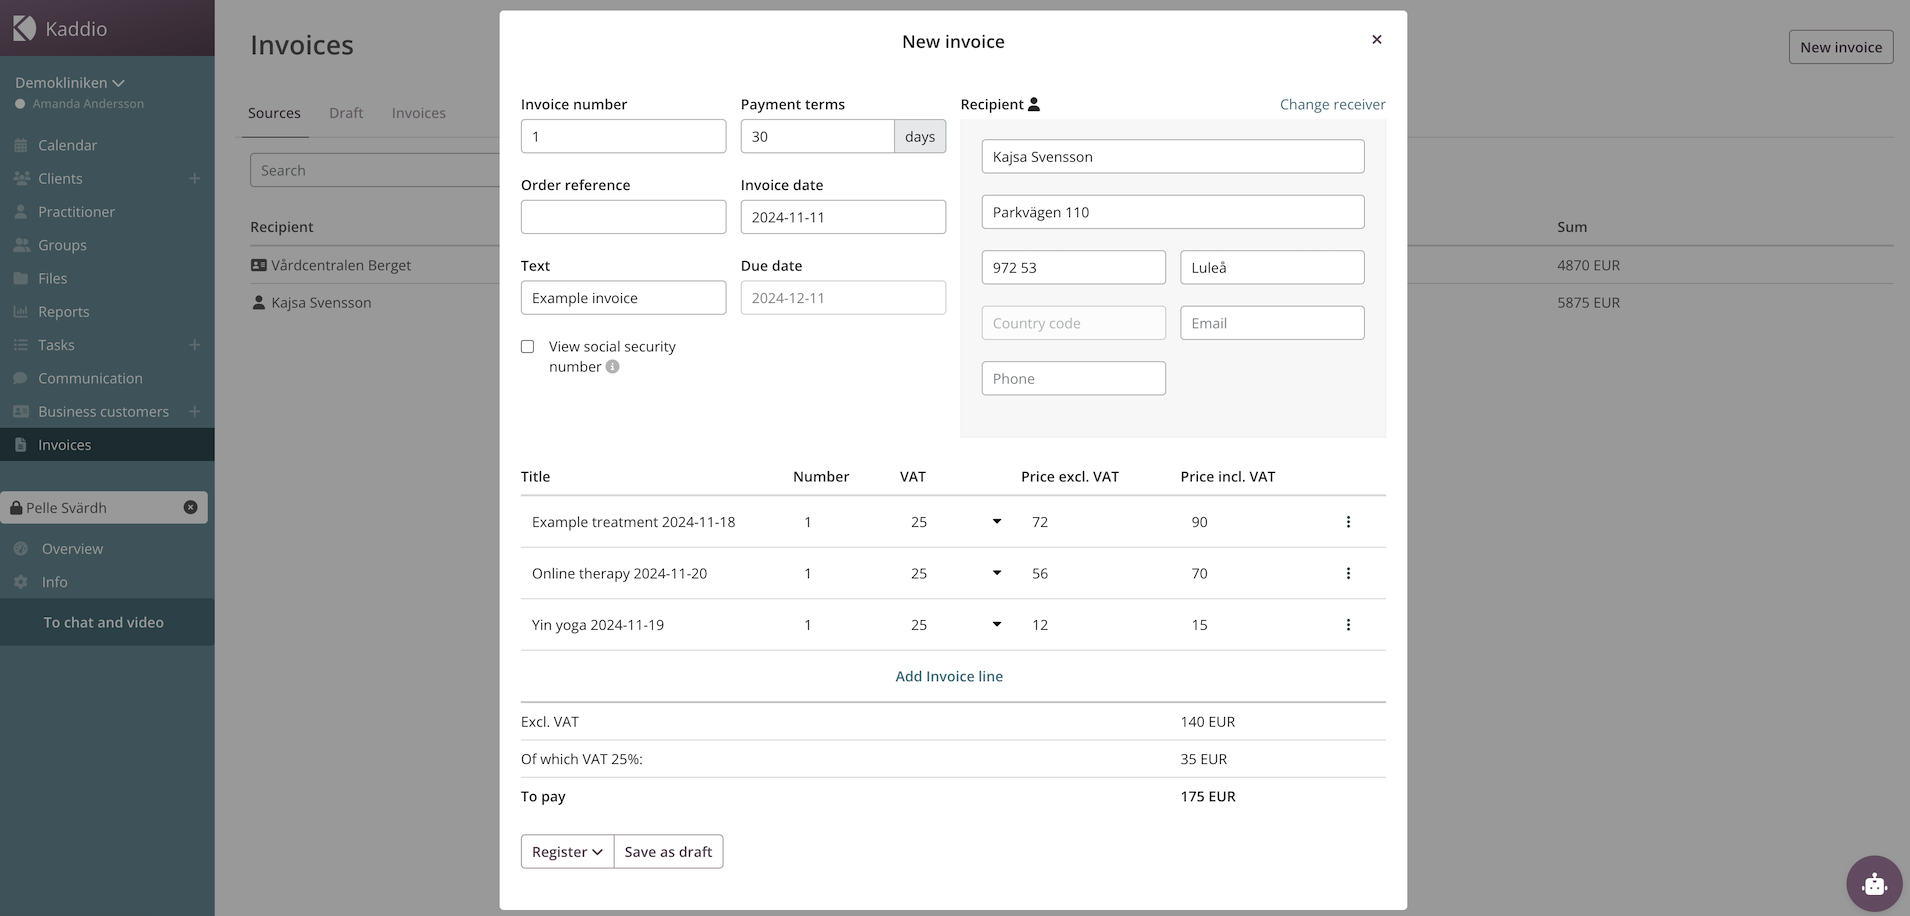1910x916 pixels.
Task: Click the Tasks list icon
Action: [x=21, y=345]
